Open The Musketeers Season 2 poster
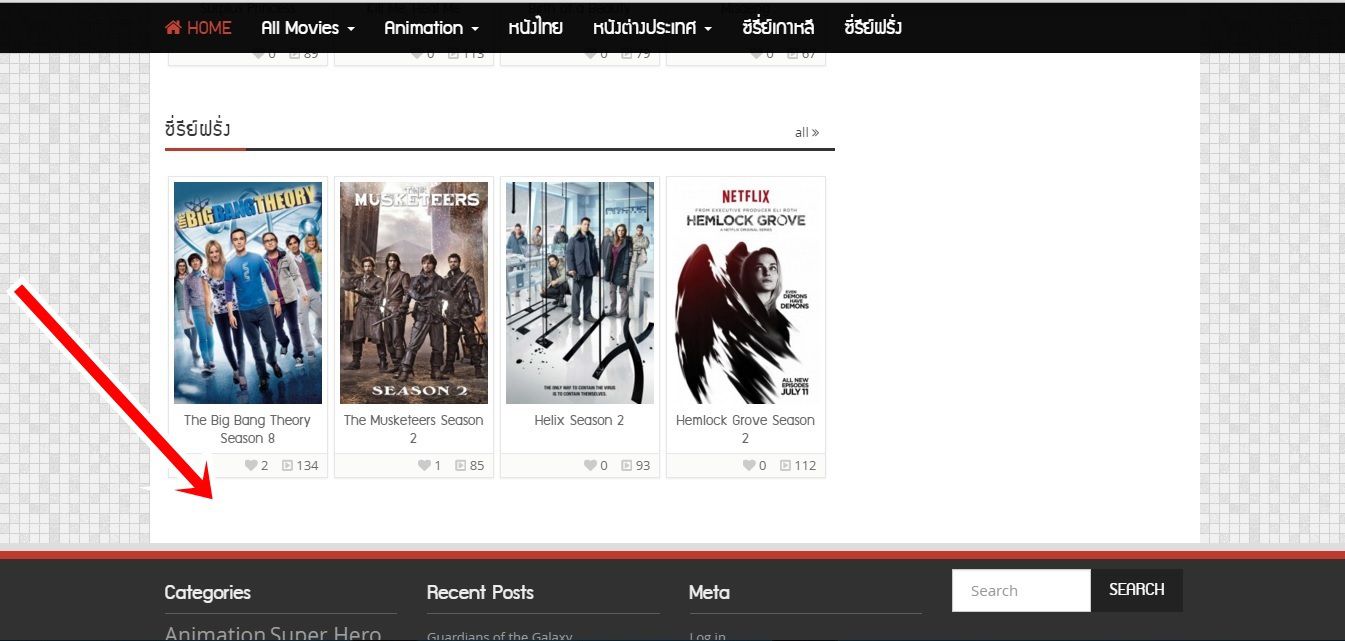This screenshot has height=641, width=1345. (414, 293)
